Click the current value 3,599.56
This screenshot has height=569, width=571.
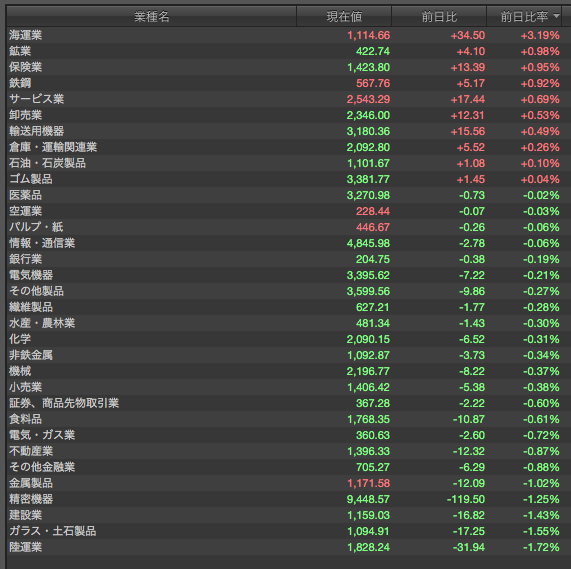tap(369, 291)
